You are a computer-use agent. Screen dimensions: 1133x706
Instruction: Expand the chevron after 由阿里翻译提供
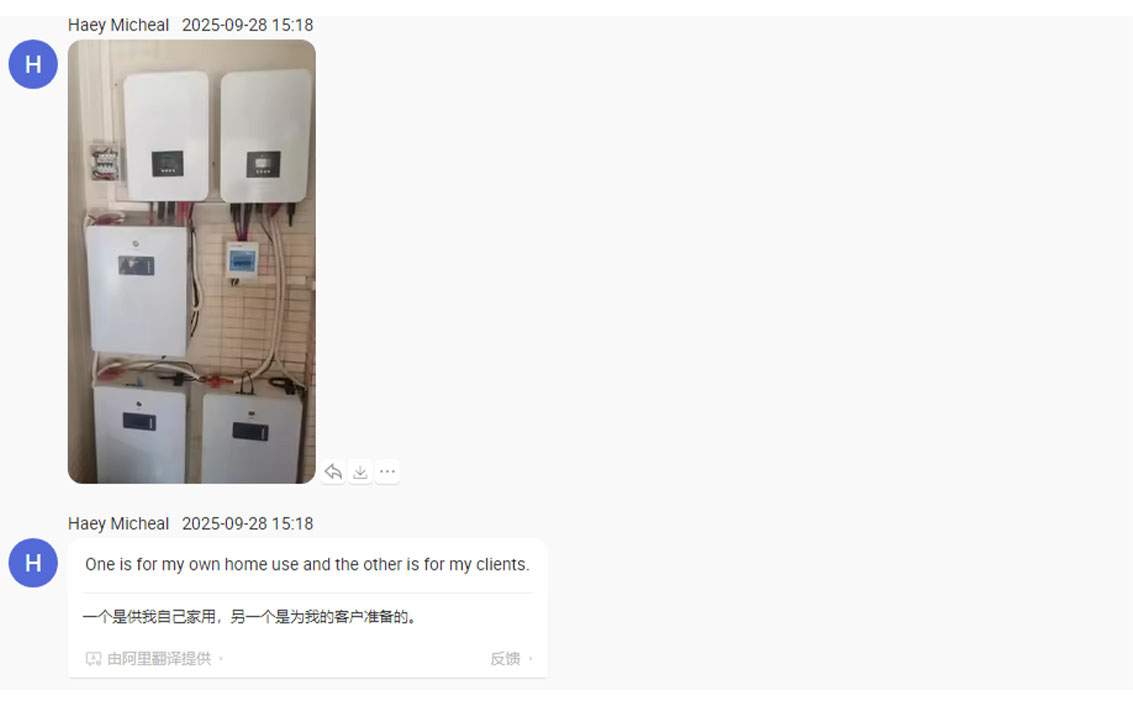[221, 658]
